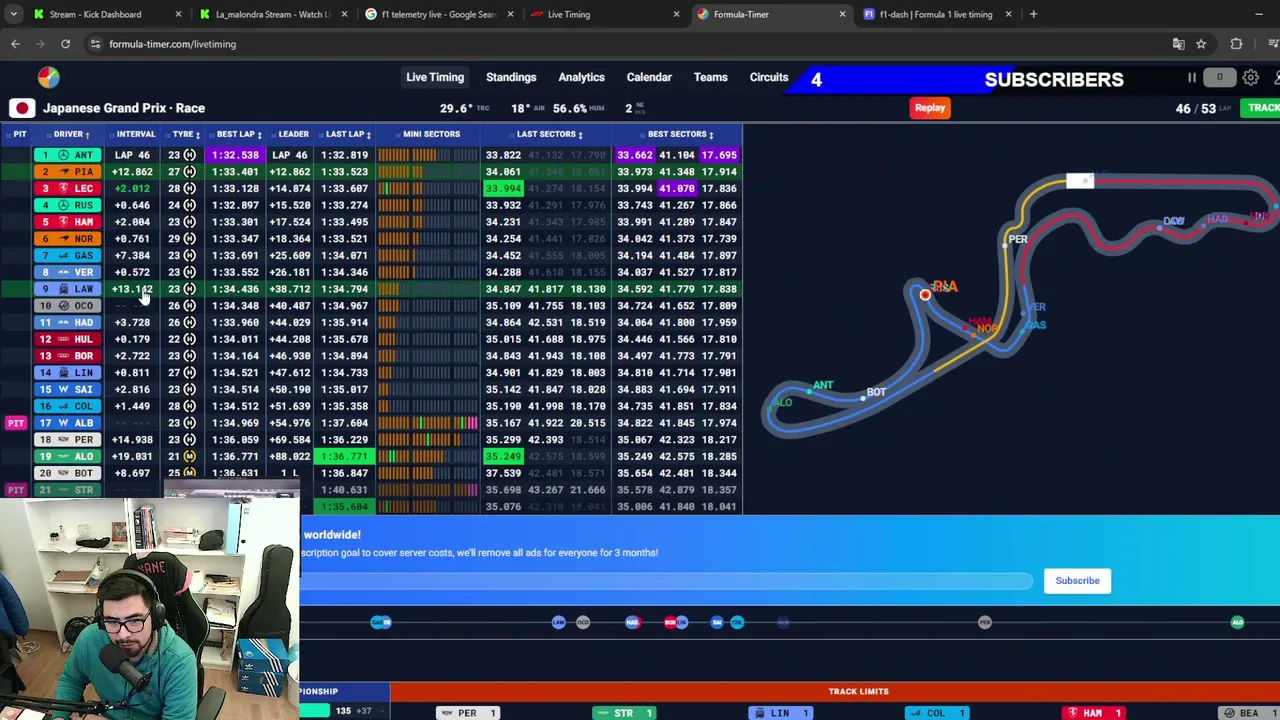Open the settings gear icon

click(x=1251, y=78)
